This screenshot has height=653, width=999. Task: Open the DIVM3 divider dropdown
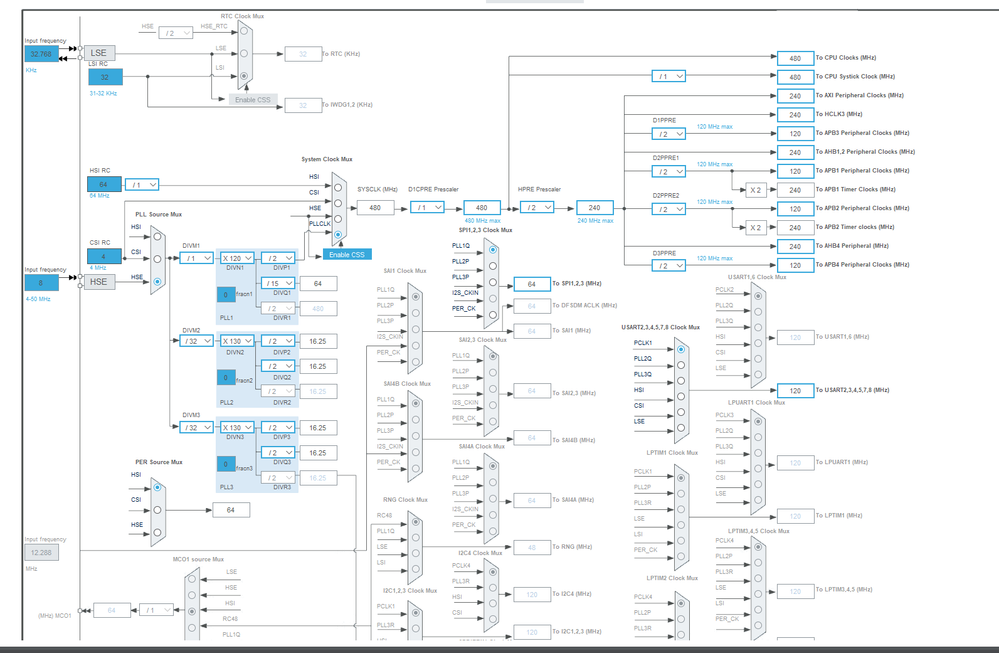196,427
